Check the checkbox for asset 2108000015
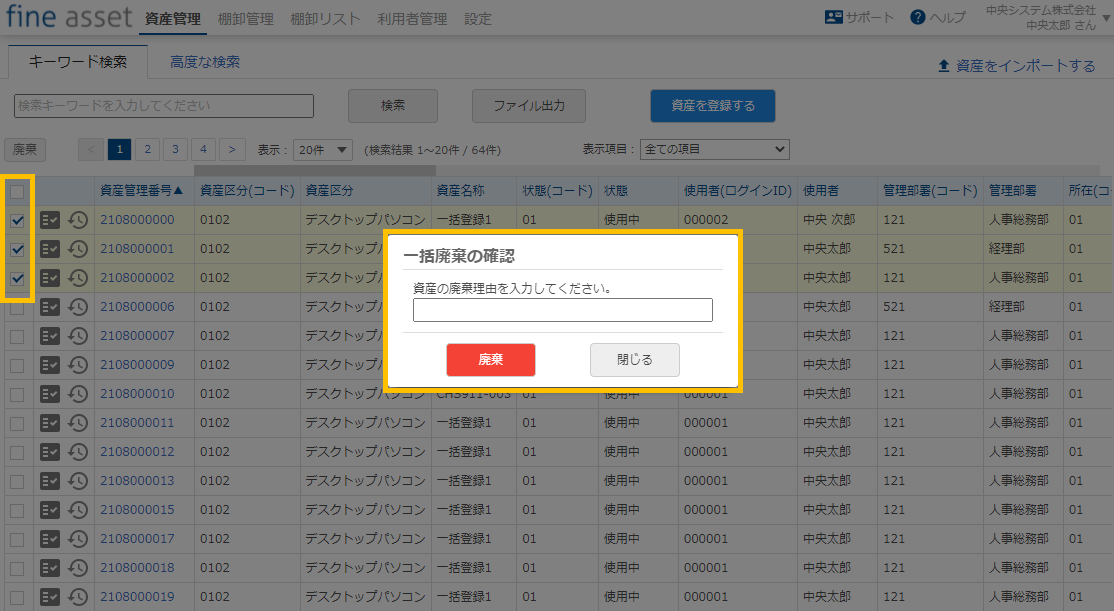The height and width of the screenshot is (611, 1114). point(17,511)
